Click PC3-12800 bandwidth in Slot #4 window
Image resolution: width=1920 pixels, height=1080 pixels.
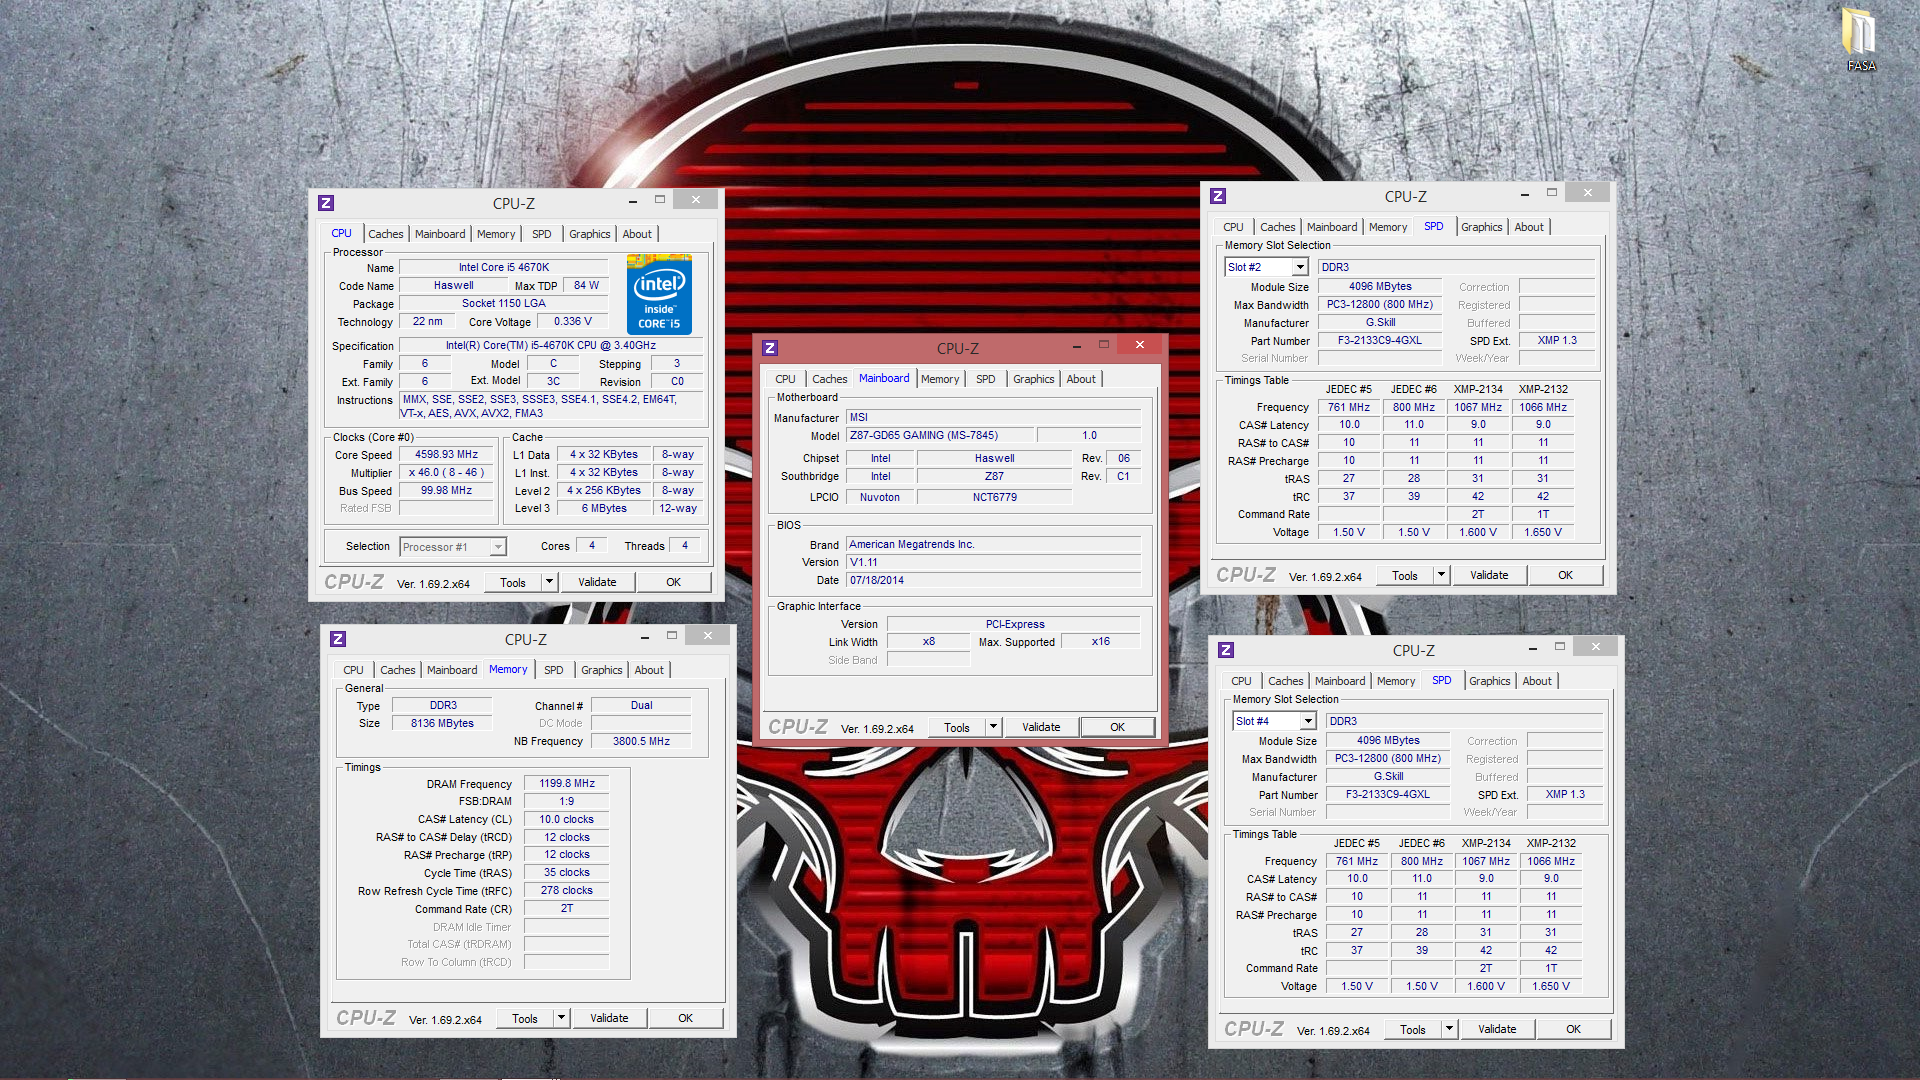pos(1388,758)
